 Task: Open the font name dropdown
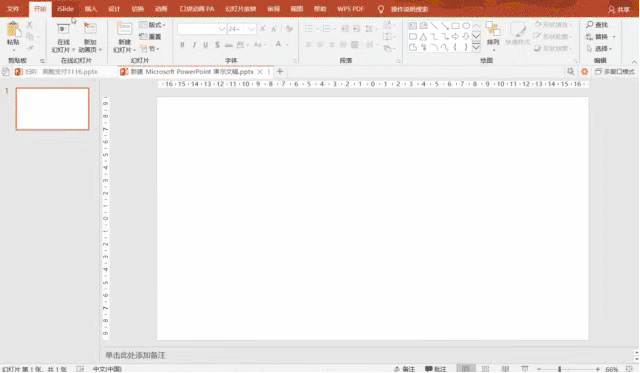pos(221,29)
